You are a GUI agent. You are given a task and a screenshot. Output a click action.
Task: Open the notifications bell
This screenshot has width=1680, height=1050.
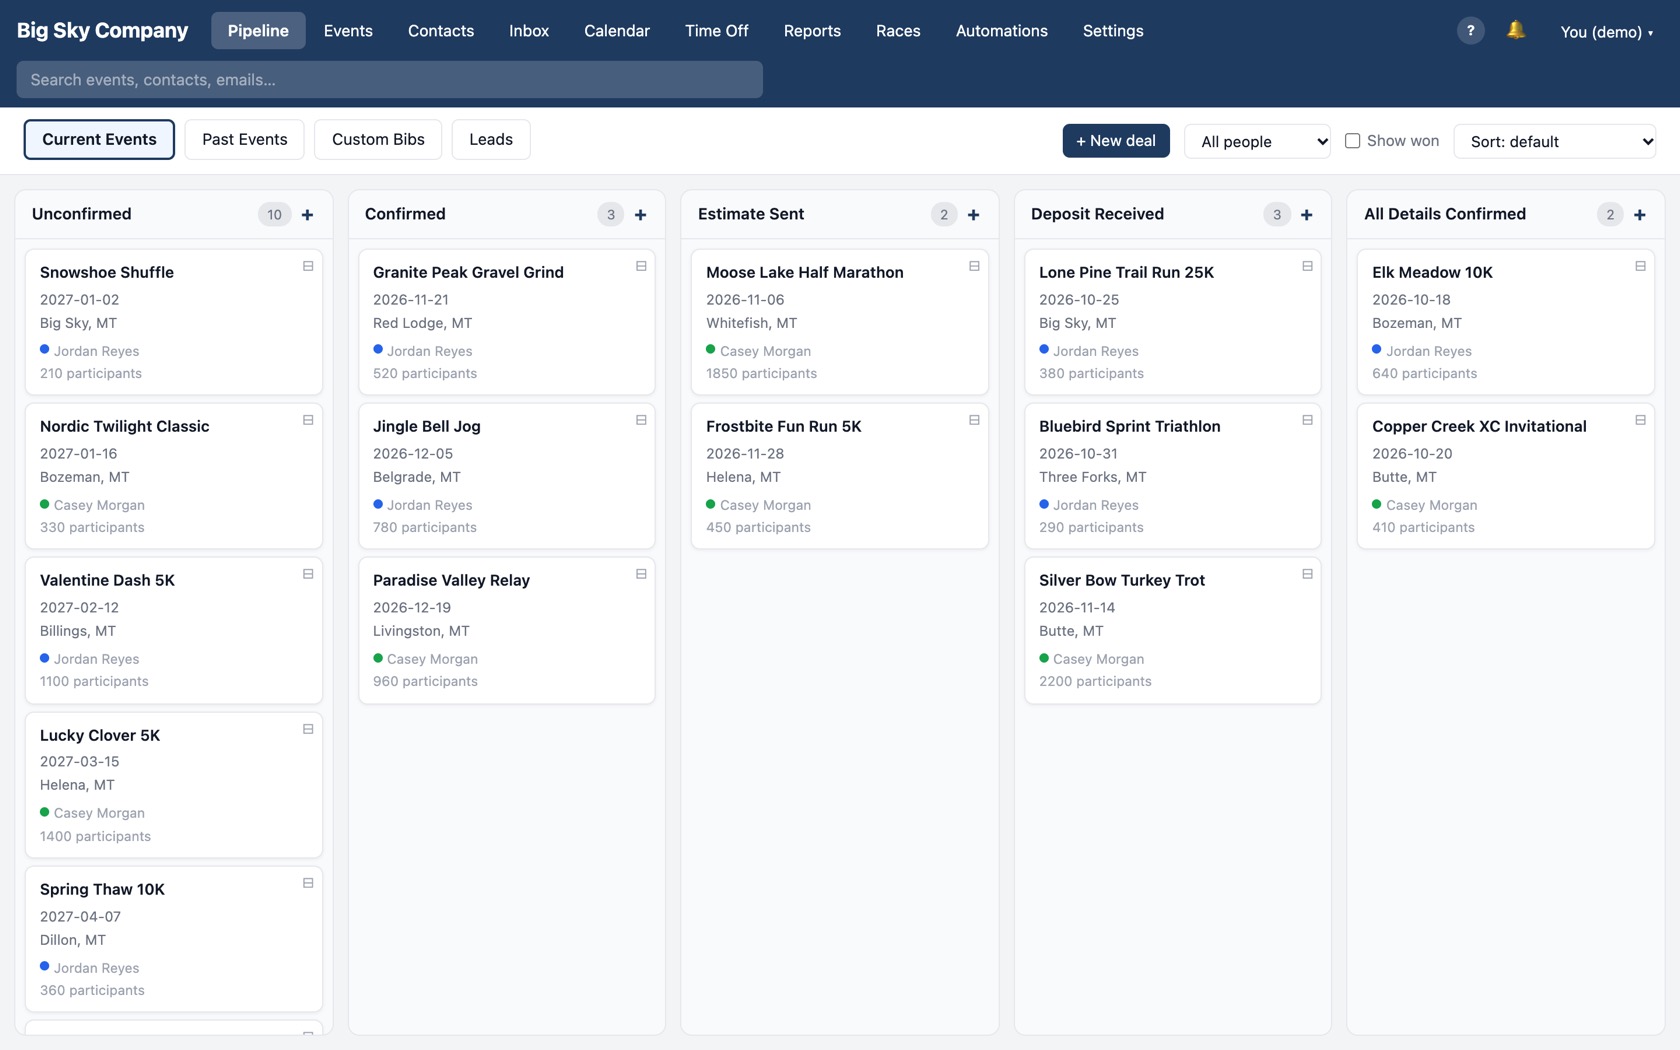[x=1516, y=31]
